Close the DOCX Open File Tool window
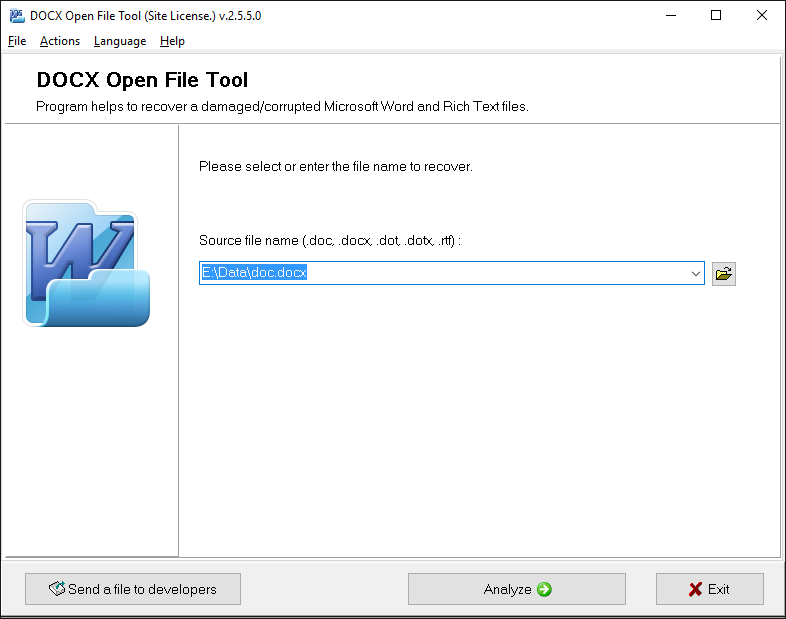The height and width of the screenshot is (619, 786). pos(762,16)
